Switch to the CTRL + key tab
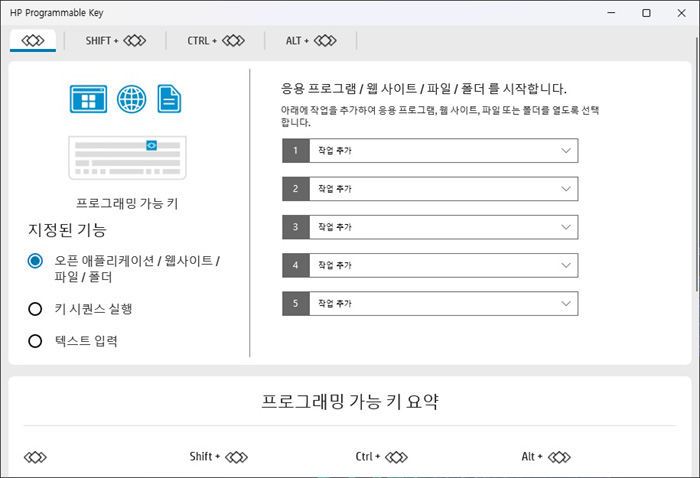The width and height of the screenshot is (700, 478). coord(216,41)
